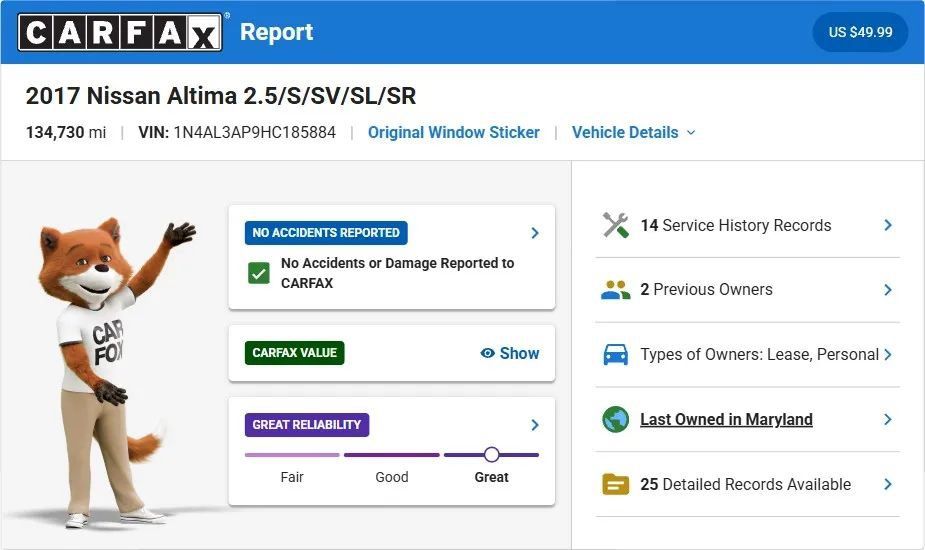Expand Service History Records arrow
Viewport: 925px width, 550px height.
[x=888, y=225]
